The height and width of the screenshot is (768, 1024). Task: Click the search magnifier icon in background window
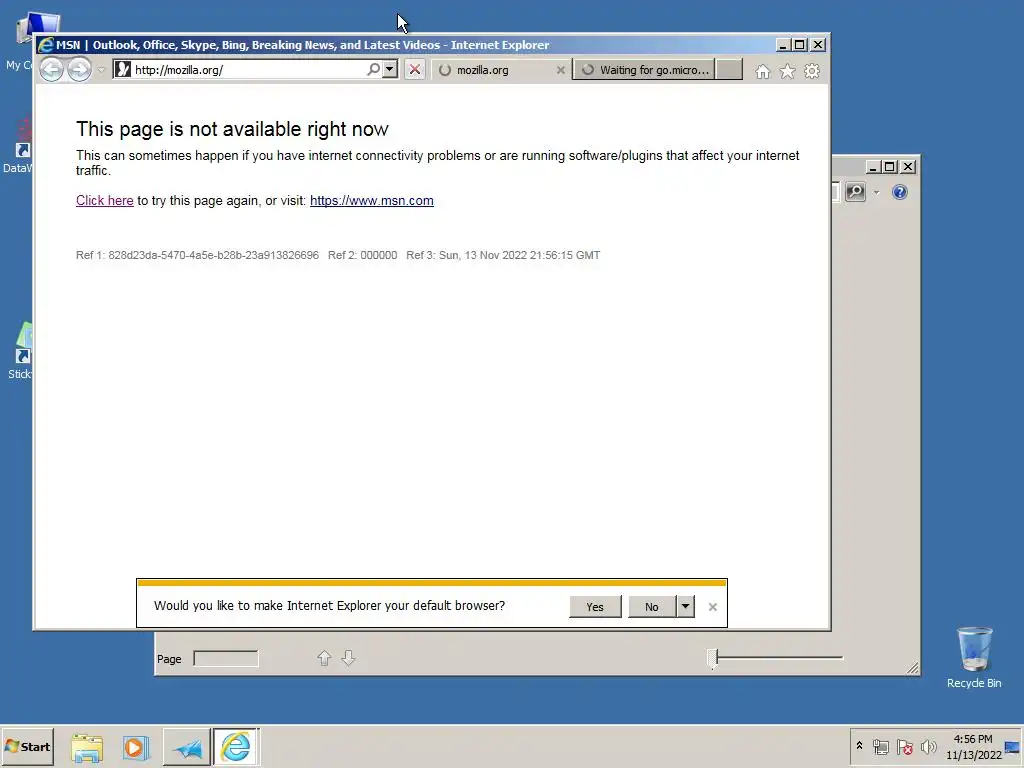(x=856, y=192)
